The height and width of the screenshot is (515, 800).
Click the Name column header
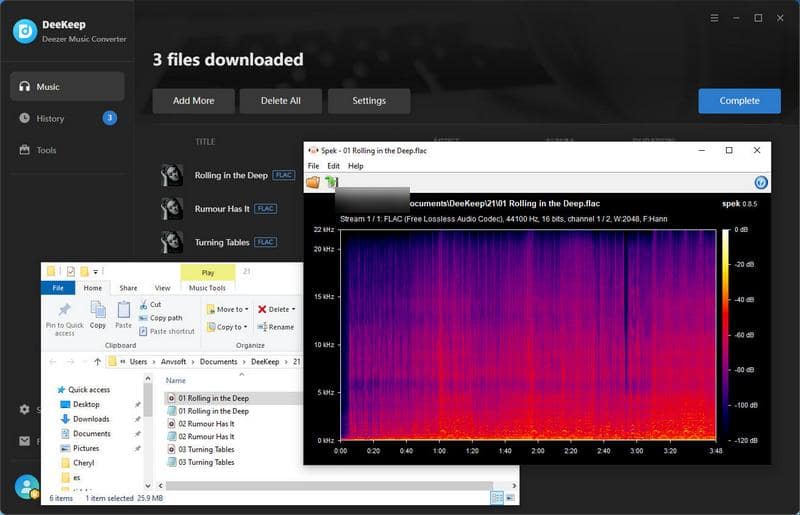(176, 381)
